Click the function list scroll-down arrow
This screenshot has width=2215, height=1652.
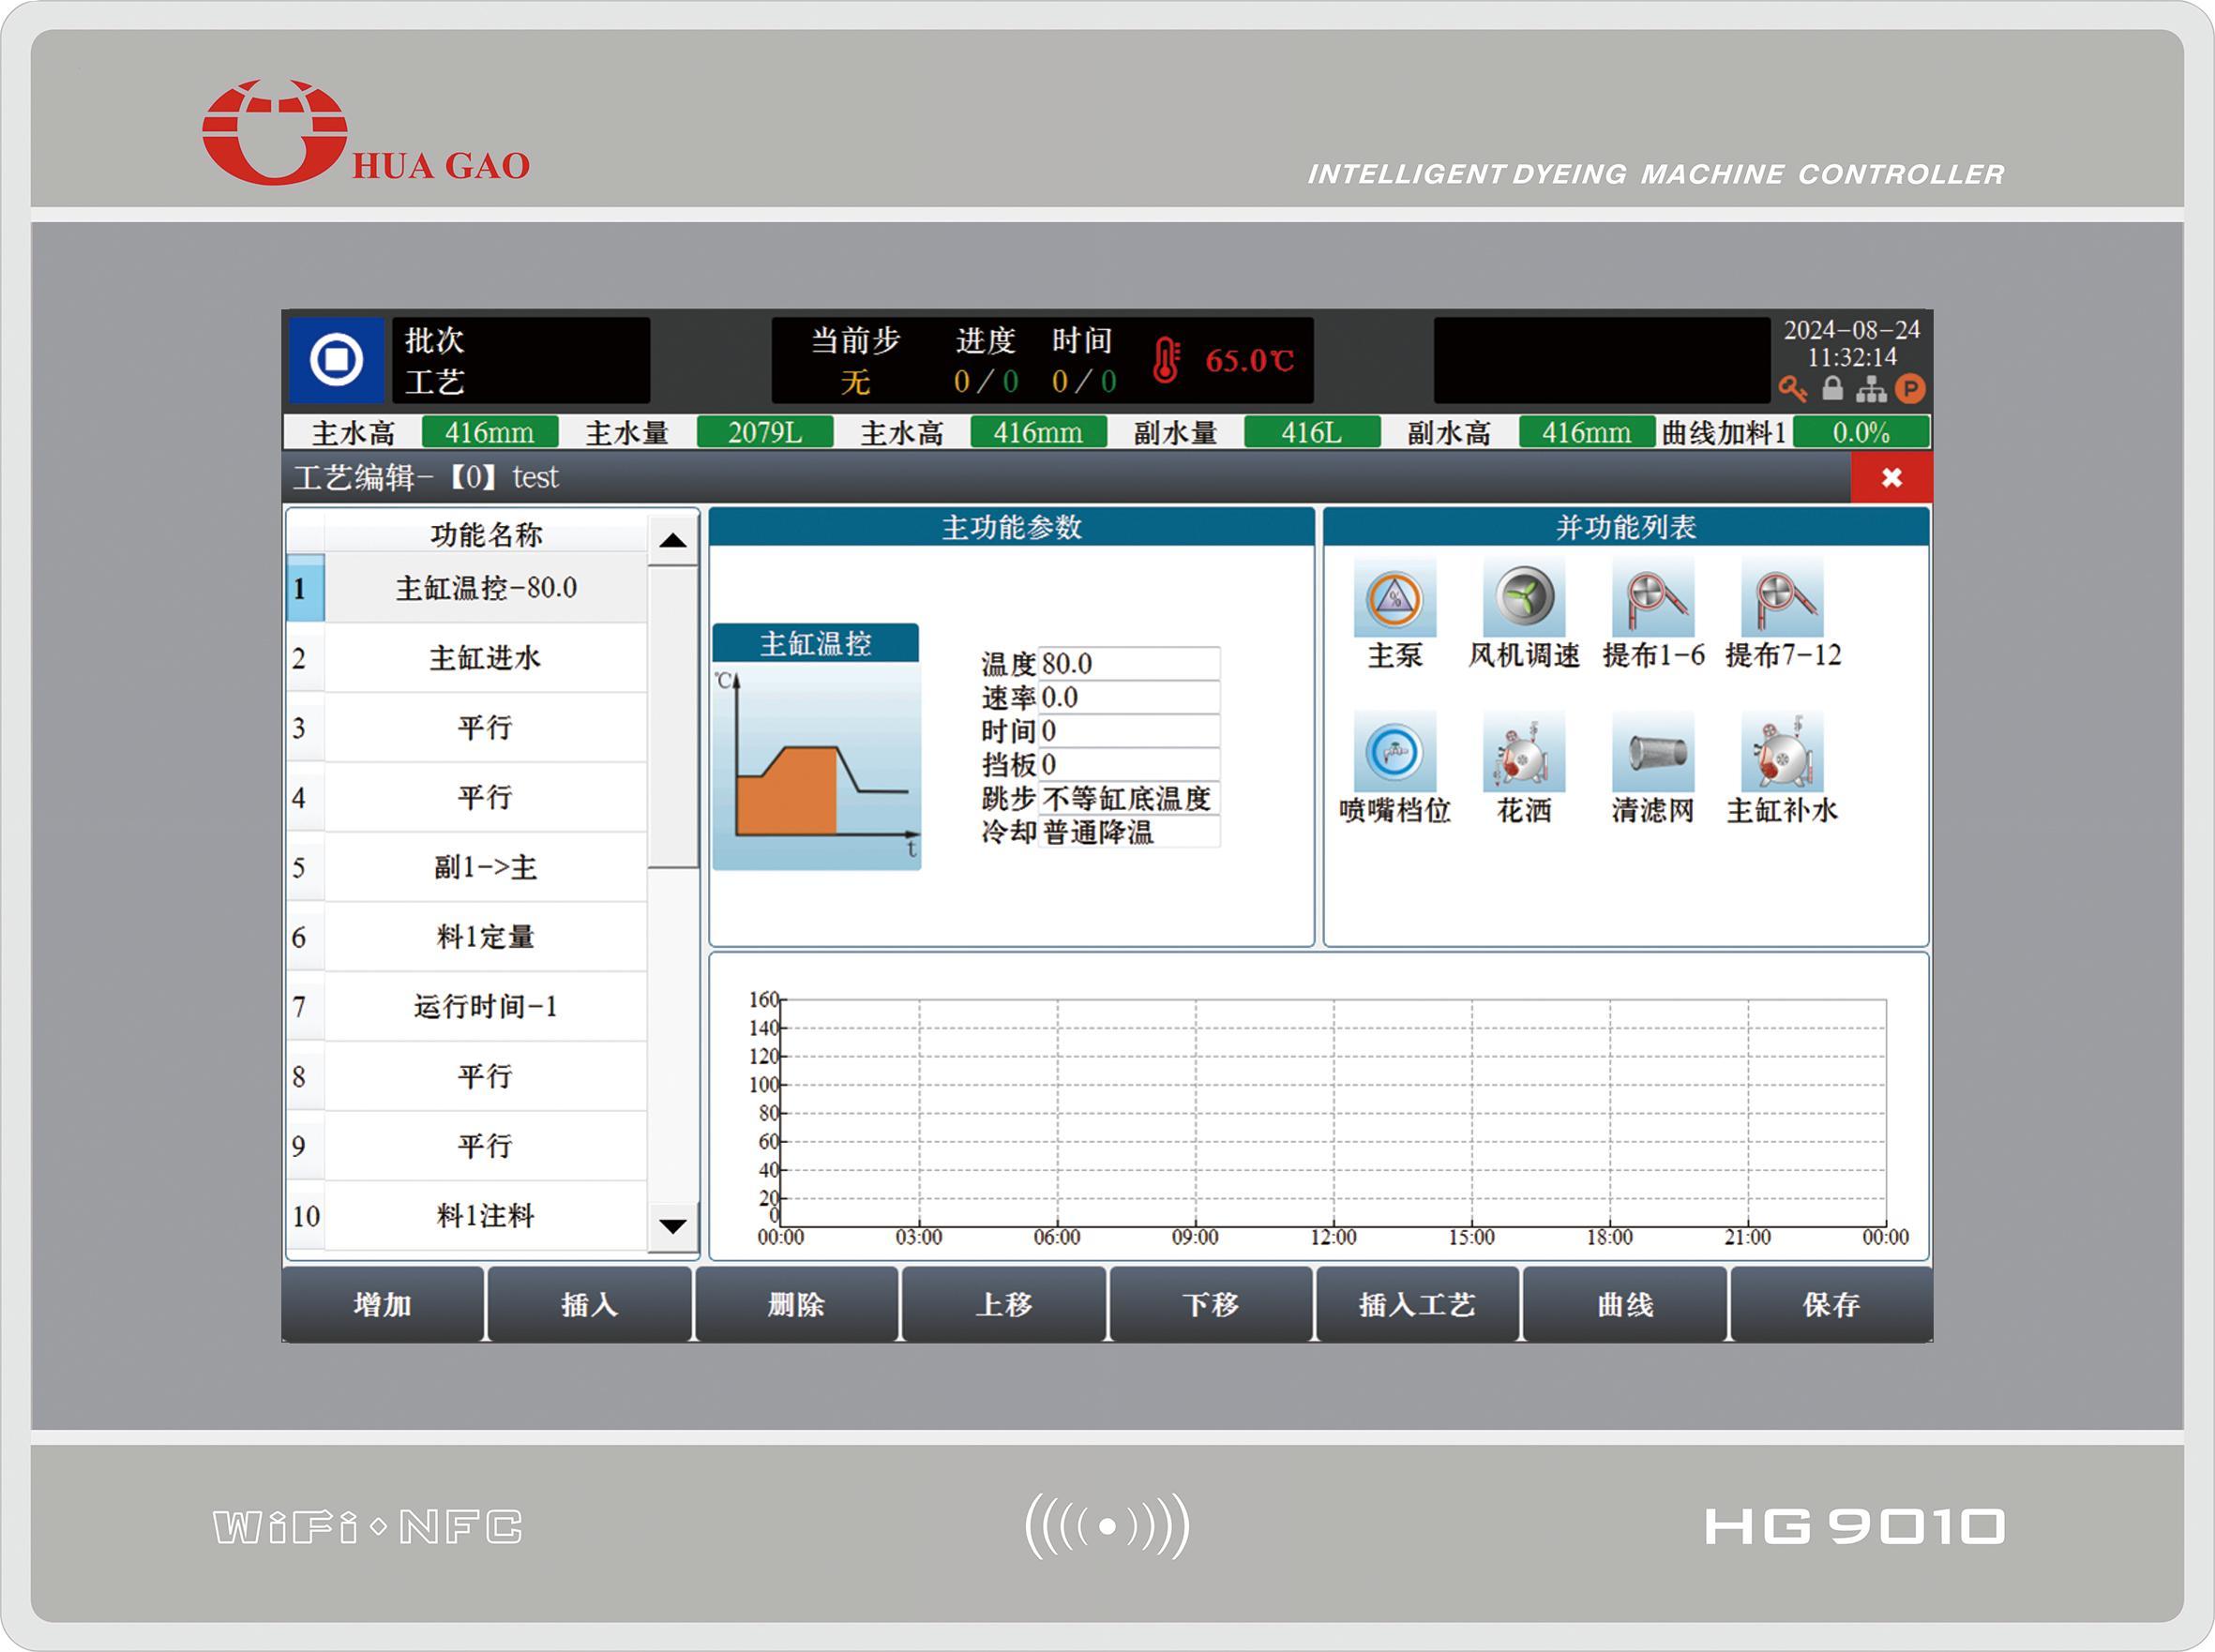(x=673, y=1225)
